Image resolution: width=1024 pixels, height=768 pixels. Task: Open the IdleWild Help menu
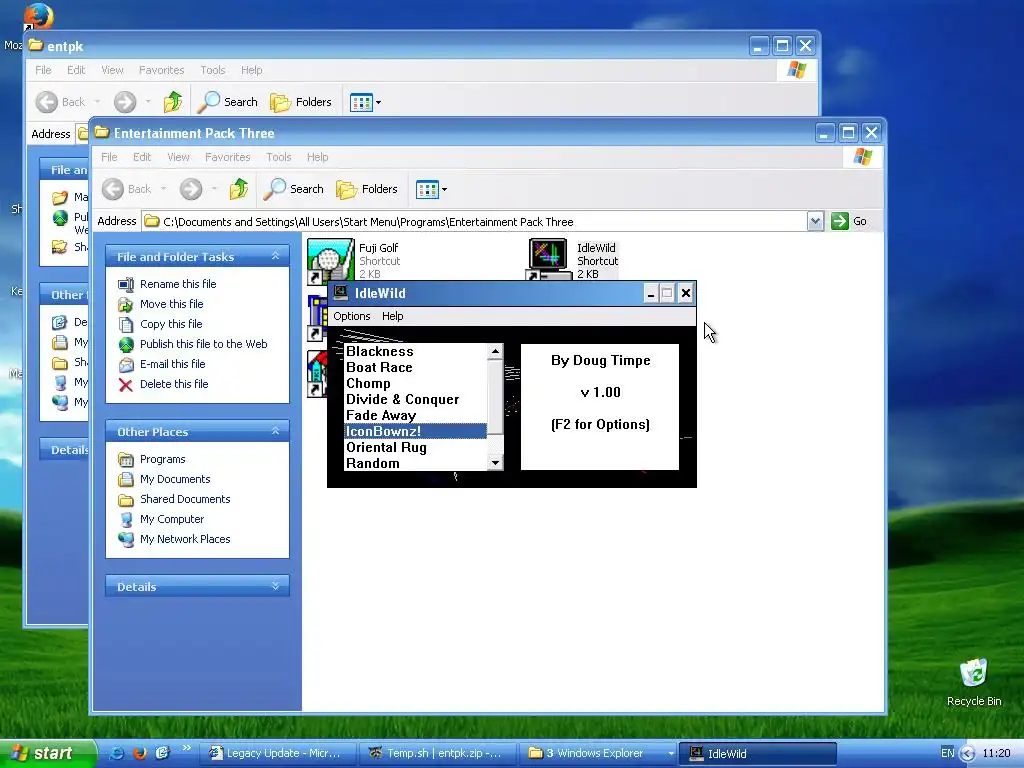click(392, 316)
